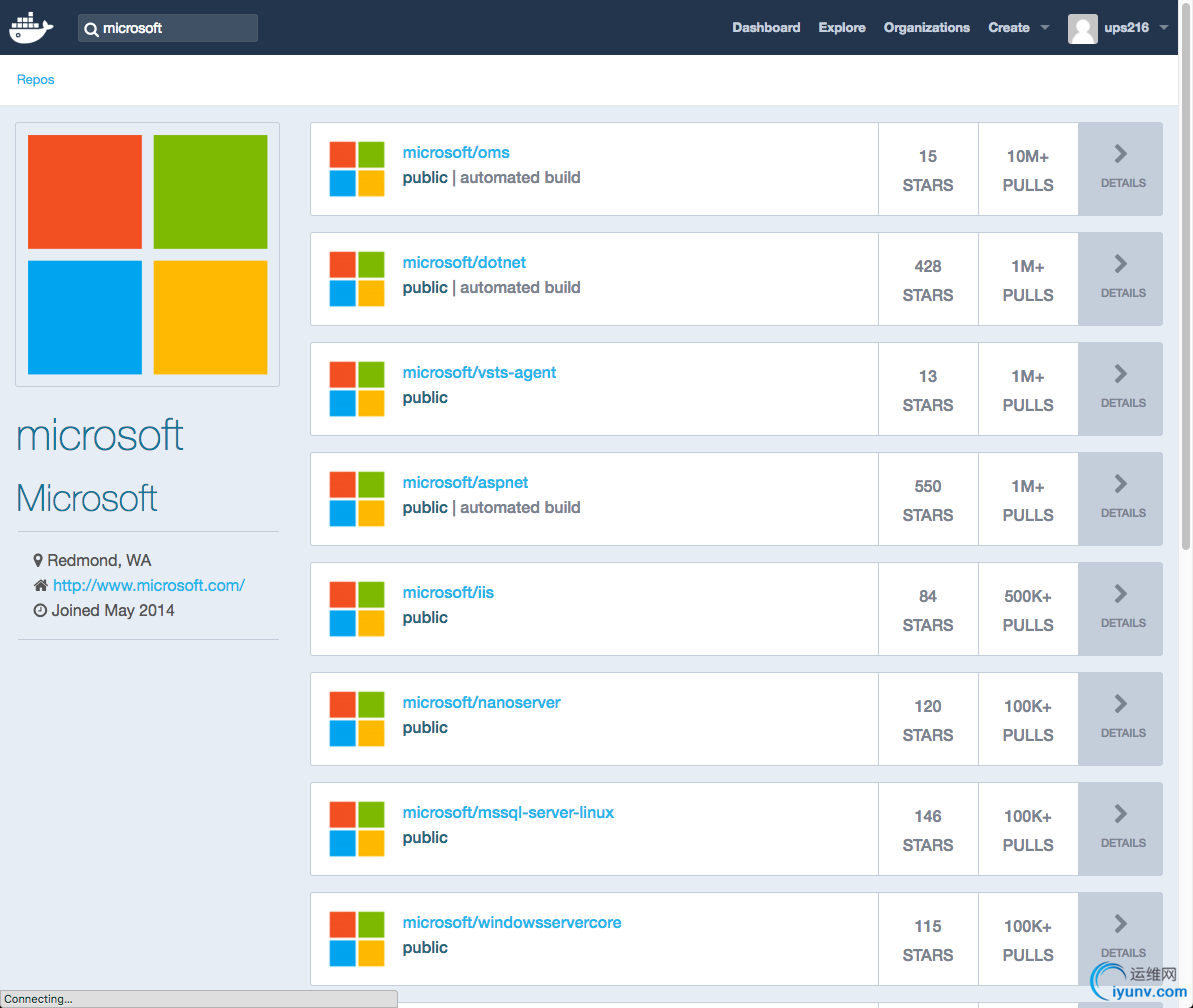Click the 84 STARS count for microsoft/iis
This screenshot has width=1193, height=1008.
point(927,609)
